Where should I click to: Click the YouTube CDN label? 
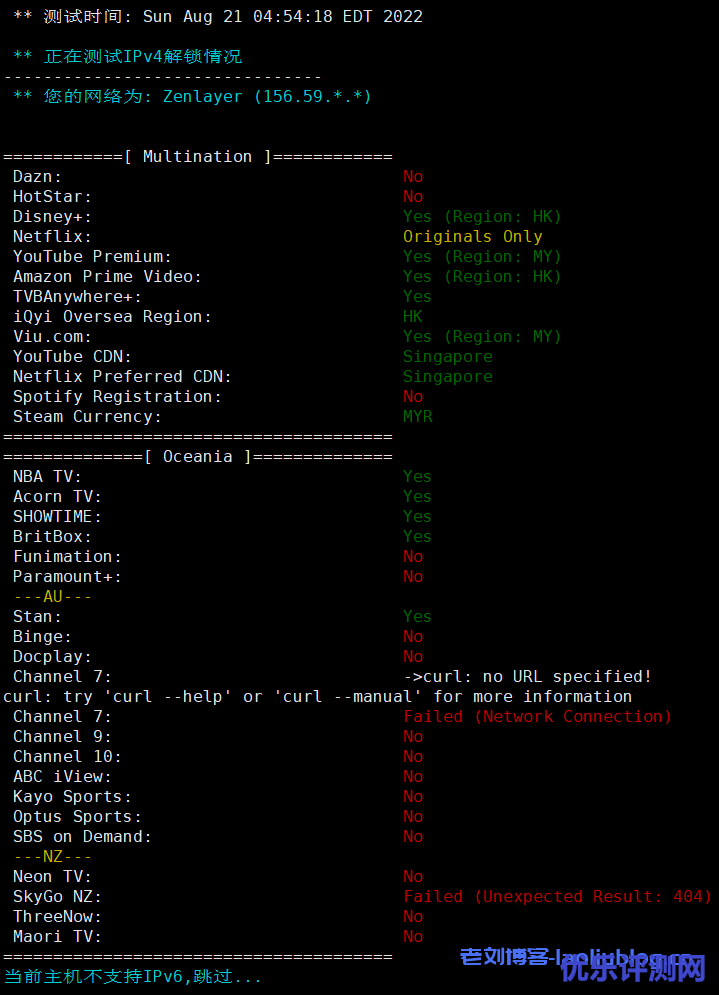click(72, 356)
